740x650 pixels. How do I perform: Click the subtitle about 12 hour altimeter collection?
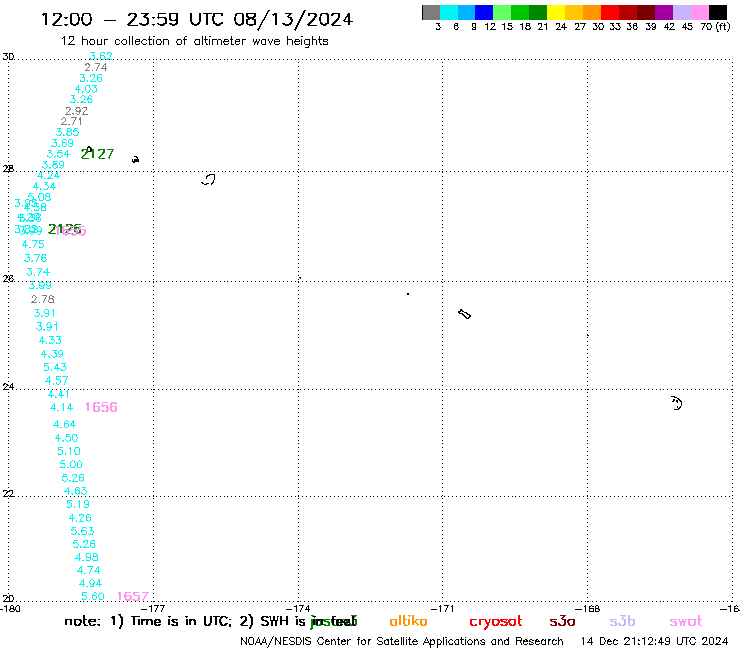coord(194,41)
